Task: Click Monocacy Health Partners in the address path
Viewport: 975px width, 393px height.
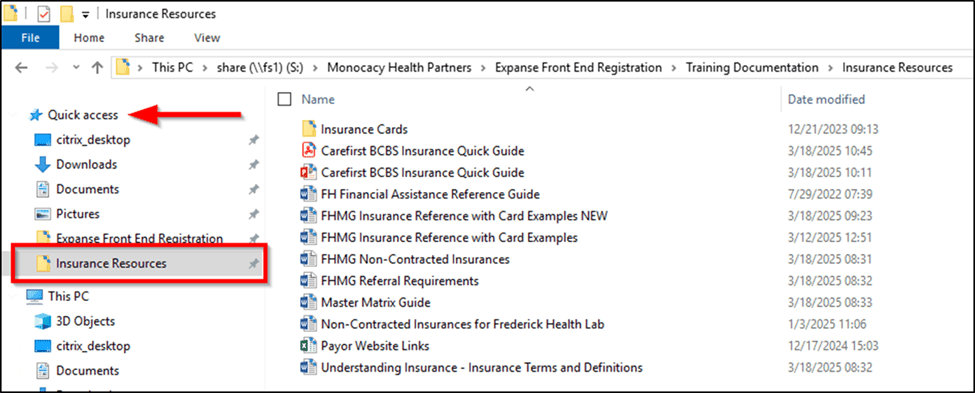Action: coord(399,68)
